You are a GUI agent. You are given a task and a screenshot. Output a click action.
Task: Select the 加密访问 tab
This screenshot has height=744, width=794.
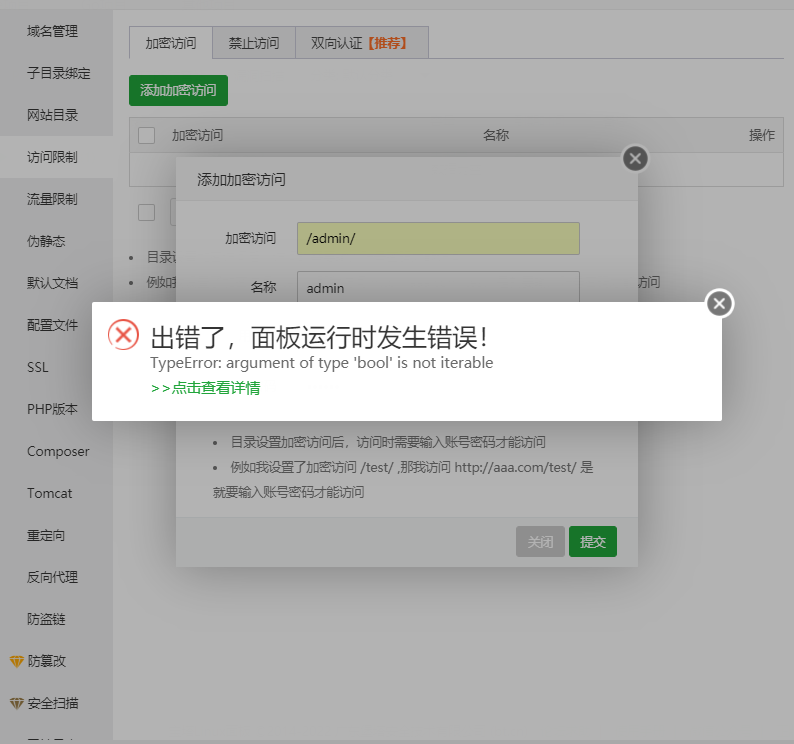click(171, 43)
